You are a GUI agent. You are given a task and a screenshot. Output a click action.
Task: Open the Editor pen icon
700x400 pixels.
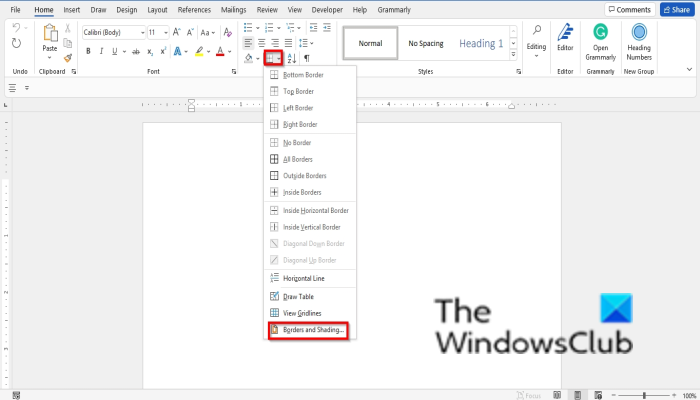pyautogui.click(x=565, y=33)
